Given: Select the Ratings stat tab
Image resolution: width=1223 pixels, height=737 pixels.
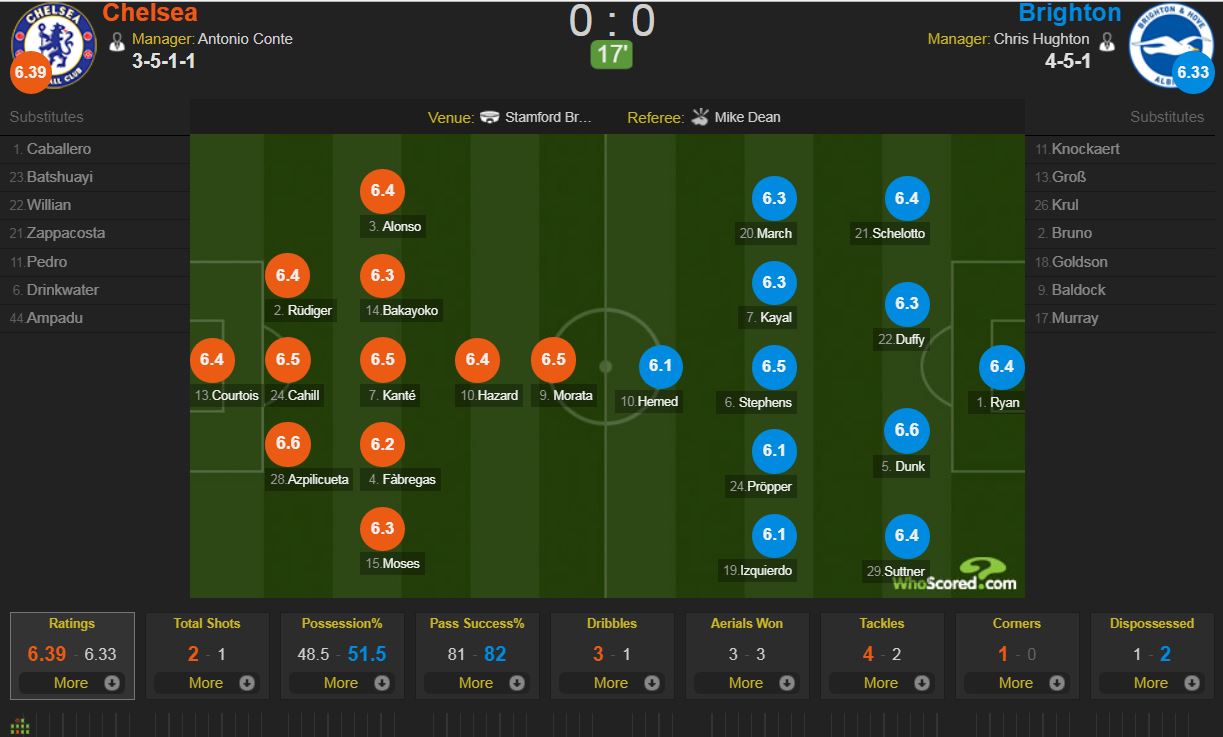Looking at the screenshot, I should (x=72, y=656).
